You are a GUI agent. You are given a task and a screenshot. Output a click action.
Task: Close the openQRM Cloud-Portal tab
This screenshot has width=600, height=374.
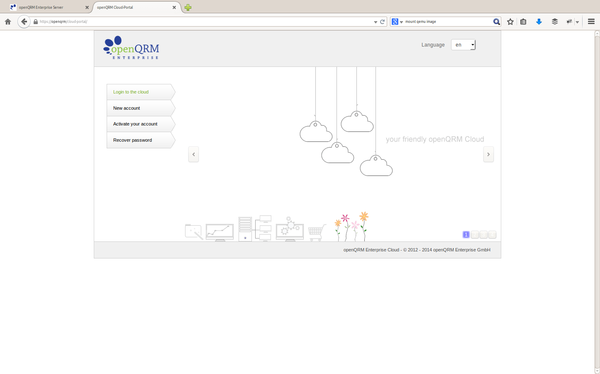174,7
